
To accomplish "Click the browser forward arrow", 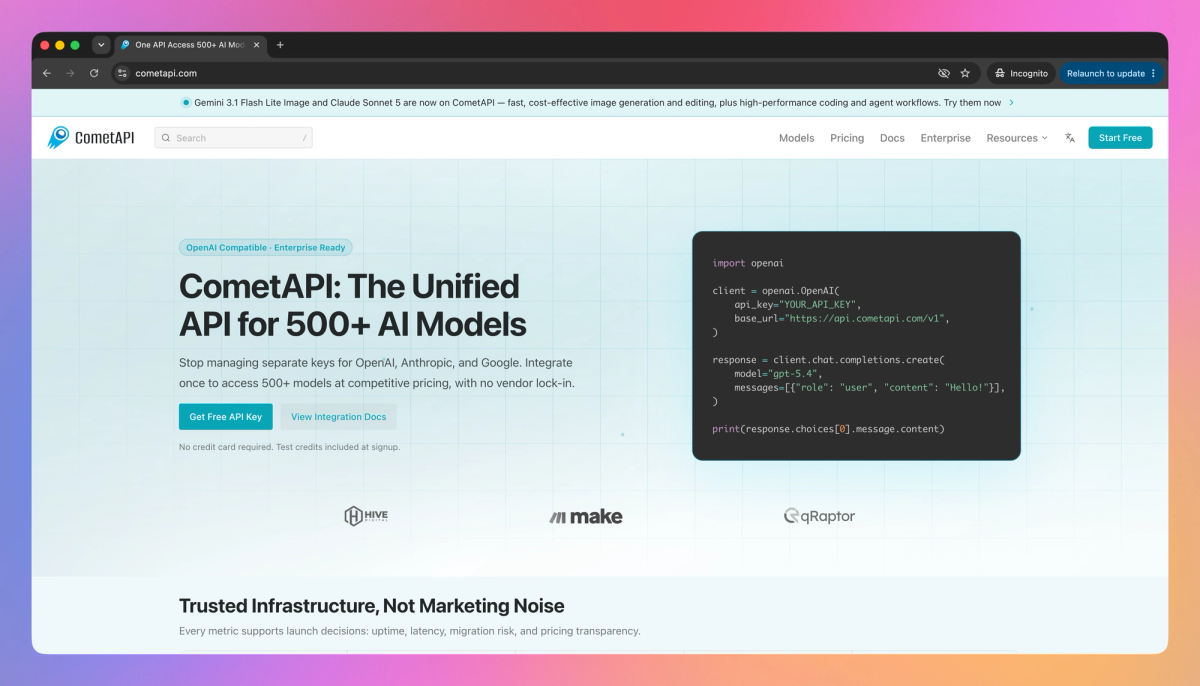I will coord(70,73).
